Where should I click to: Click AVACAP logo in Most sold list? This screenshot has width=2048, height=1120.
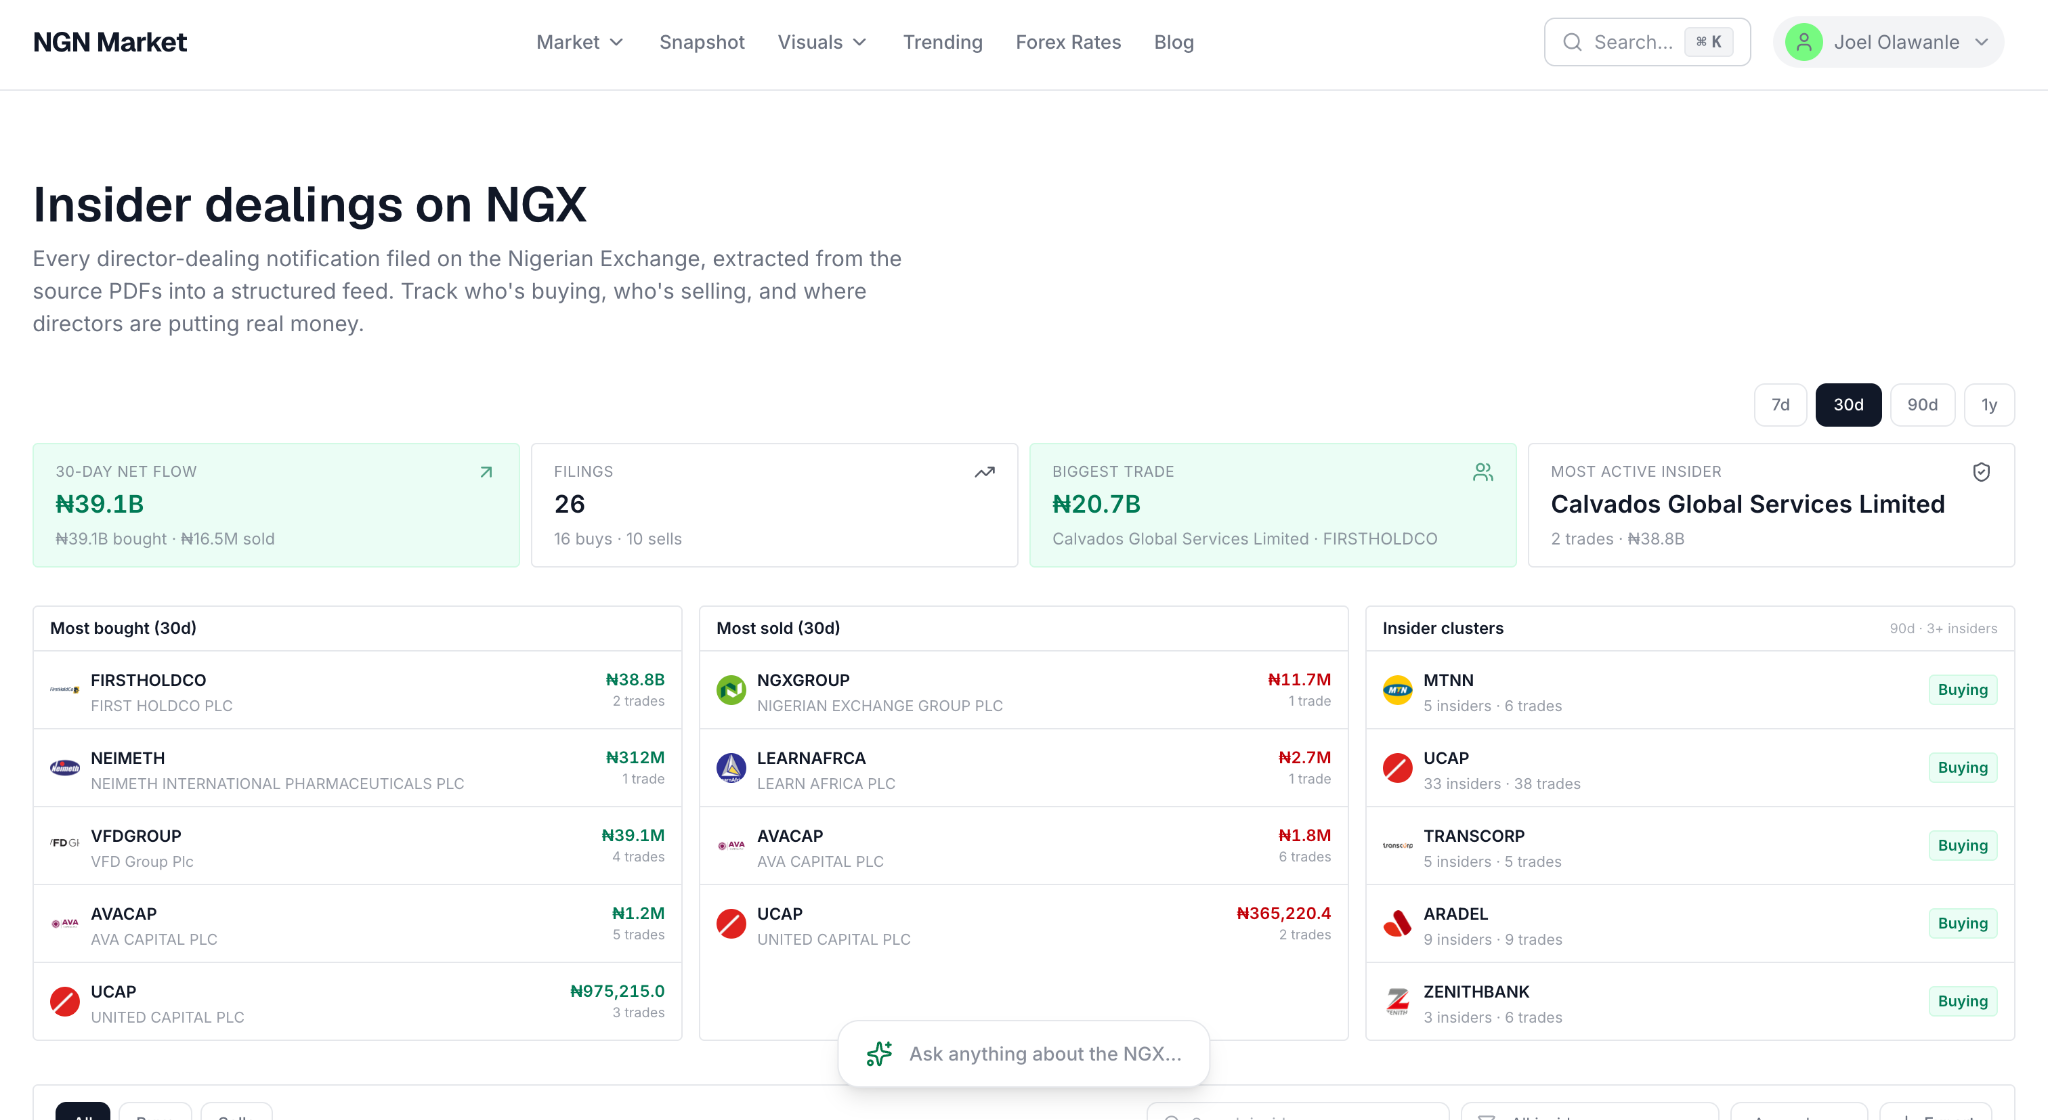(x=731, y=845)
